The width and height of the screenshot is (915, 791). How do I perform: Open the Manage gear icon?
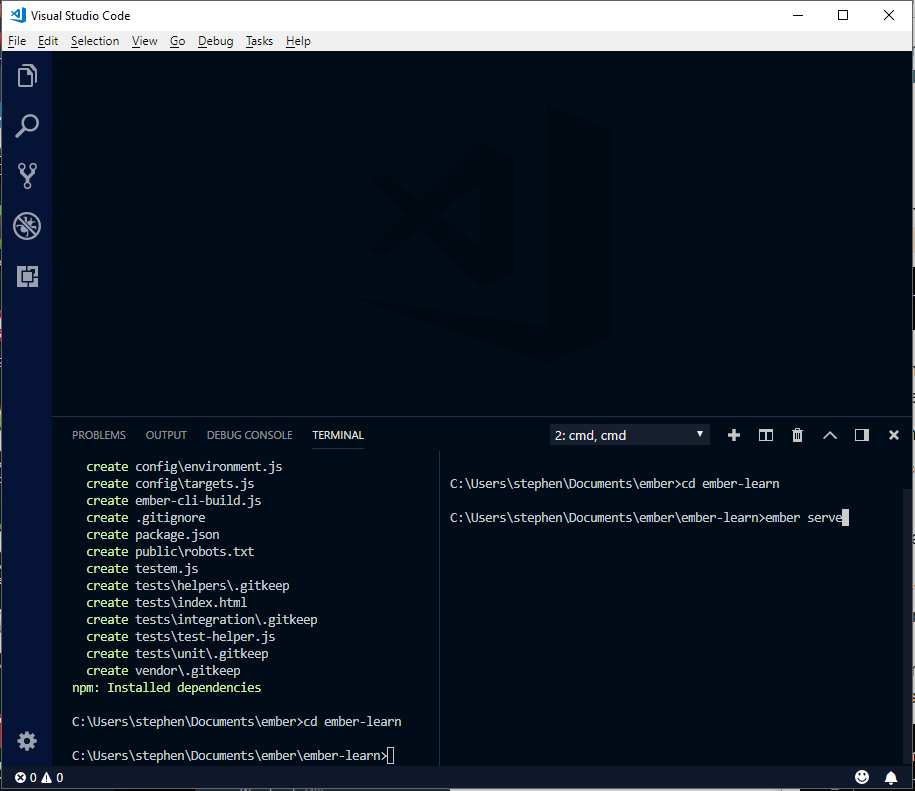[x=27, y=741]
